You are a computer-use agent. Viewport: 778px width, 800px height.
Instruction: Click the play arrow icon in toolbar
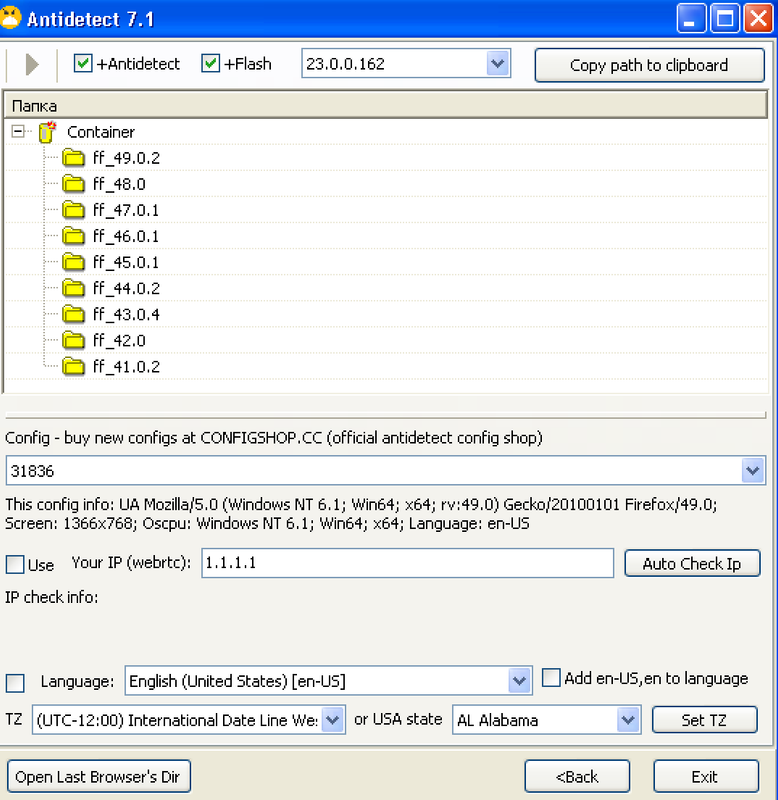pyautogui.click(x=31, y=65)
